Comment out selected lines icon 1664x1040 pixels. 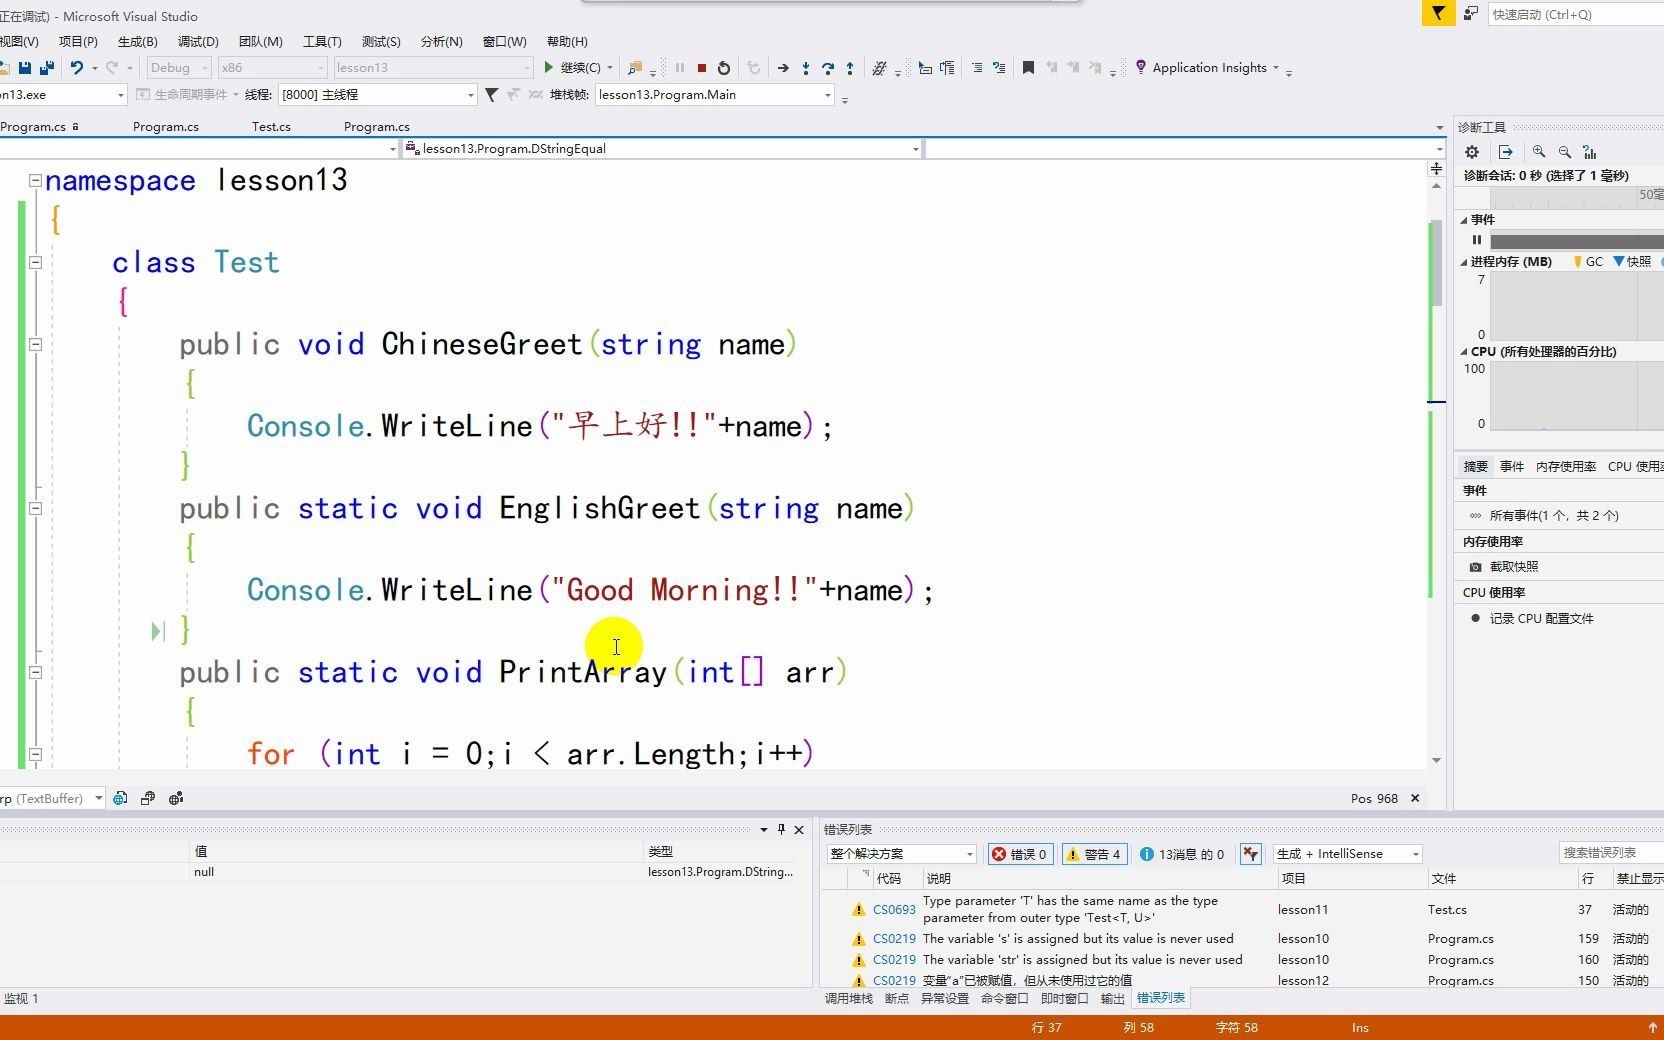977,68
